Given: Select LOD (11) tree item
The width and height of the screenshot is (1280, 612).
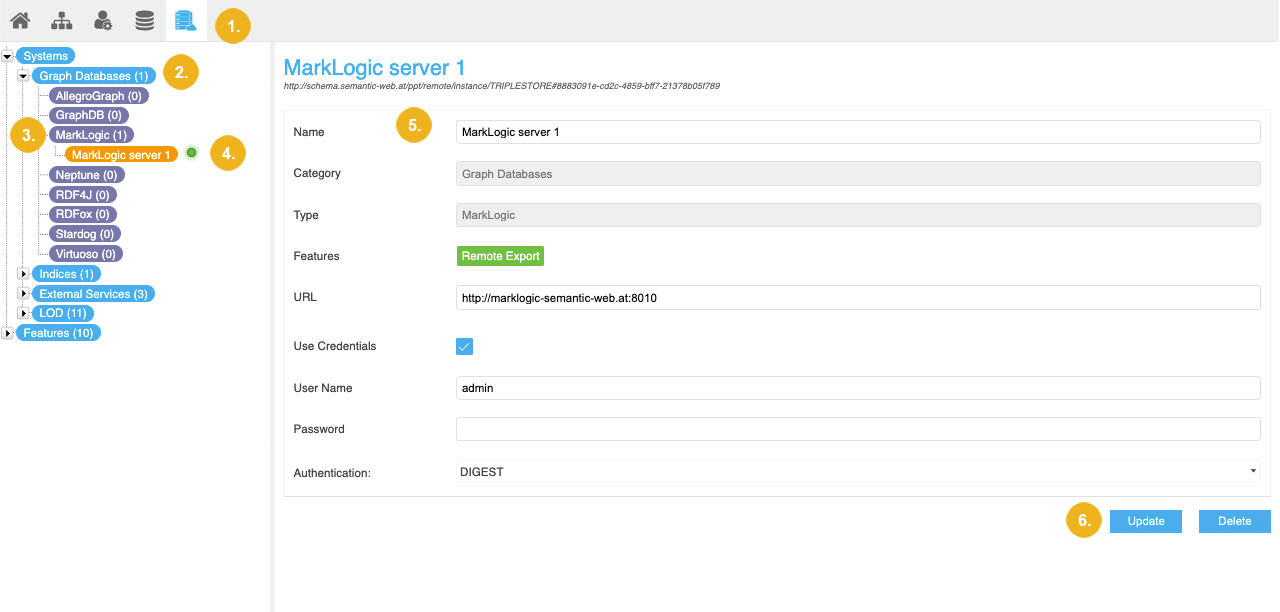Looking at the screenshot, I should [x=63, y=313].
